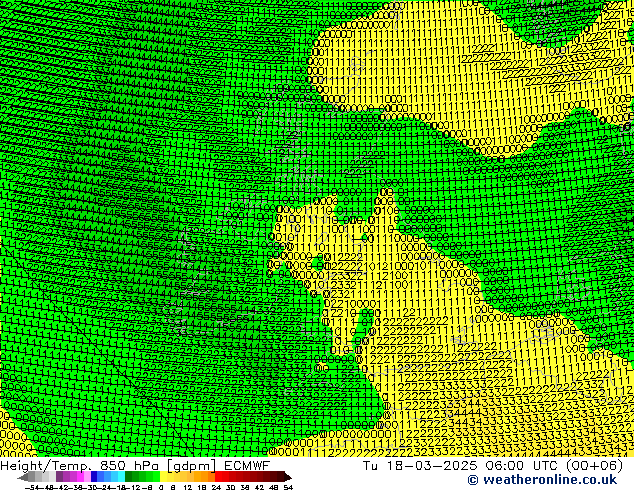The image size is (634, 490).
Task: Click the Tu 18-03-2025 06:00 UTC forecast time
Action: pyautogui.click(x=460, y=465)
